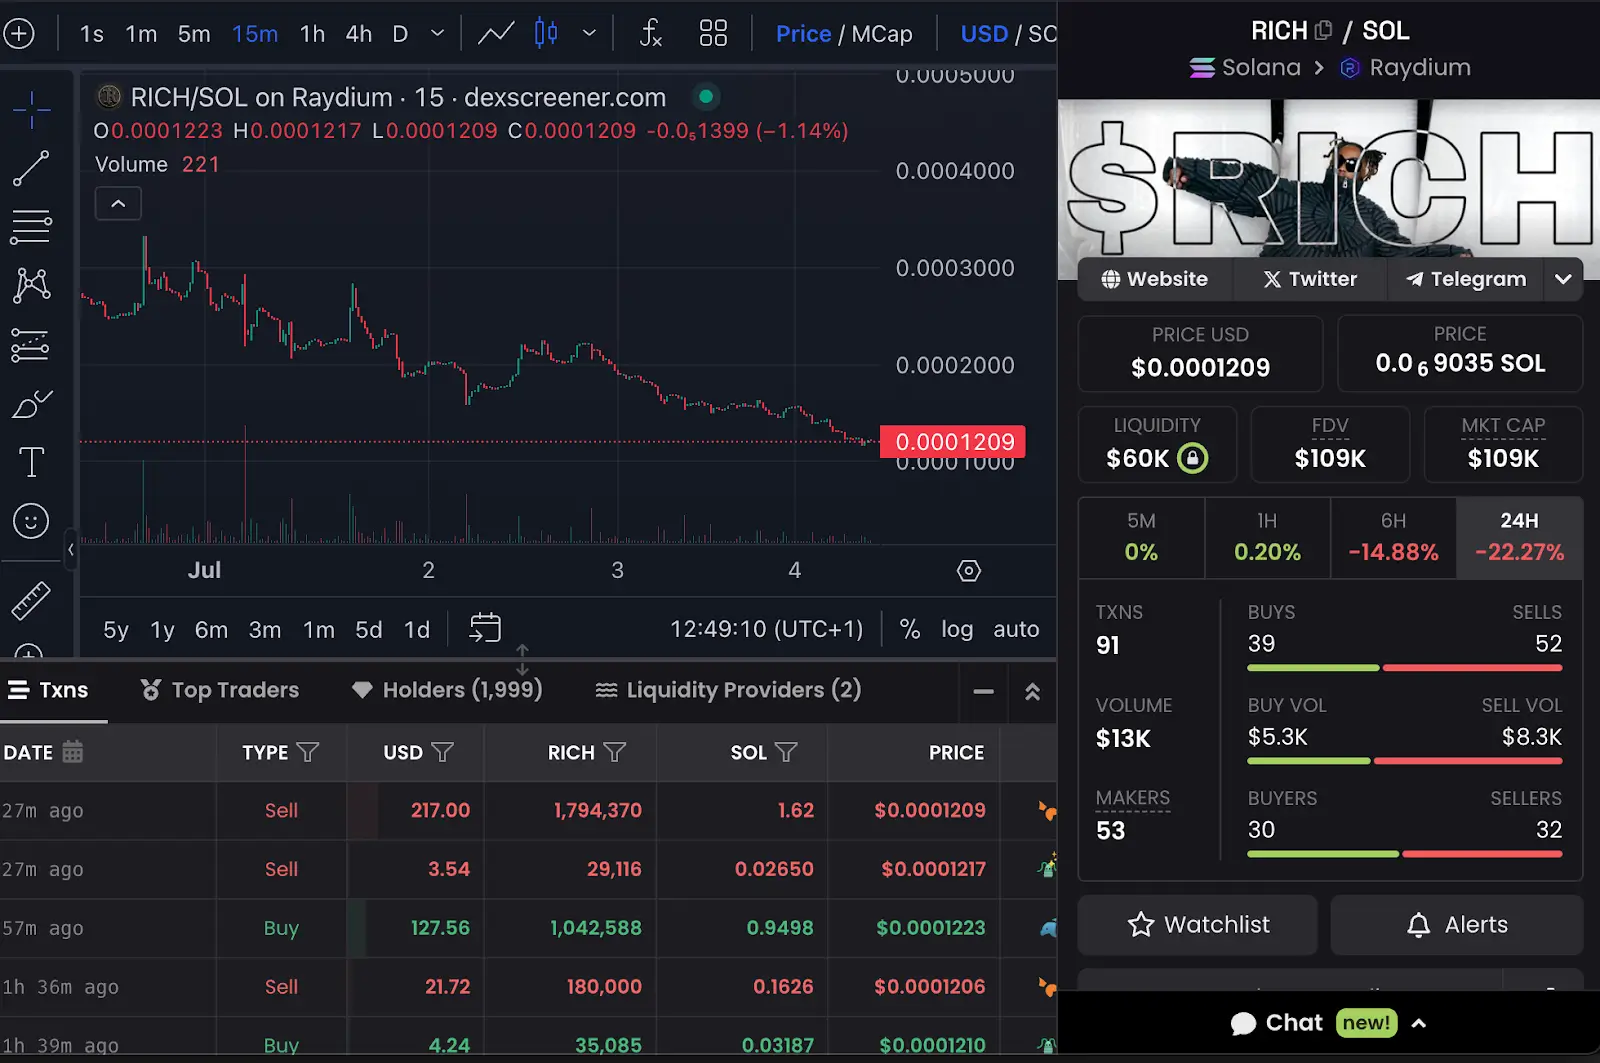
Task: Toggle log scale on chart
Action: (x=957, y=629)
